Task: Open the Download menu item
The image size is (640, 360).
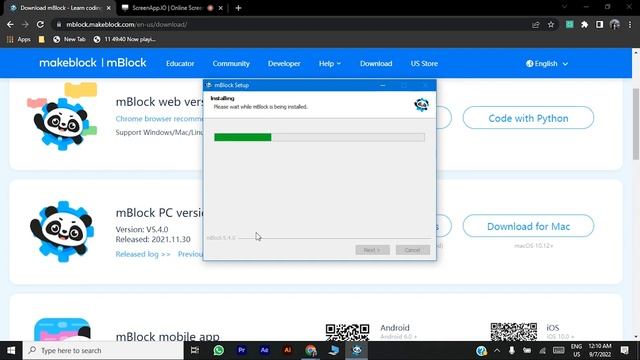Action: 376,64
